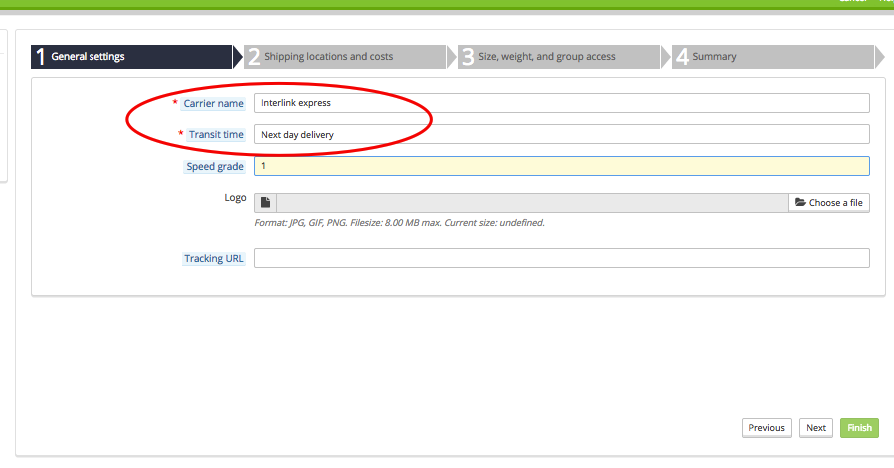This screenshot has width=894, height=468.
Task: Click the file document icon next to Logo
Action: pyautogui.click(x=266, y=203)
